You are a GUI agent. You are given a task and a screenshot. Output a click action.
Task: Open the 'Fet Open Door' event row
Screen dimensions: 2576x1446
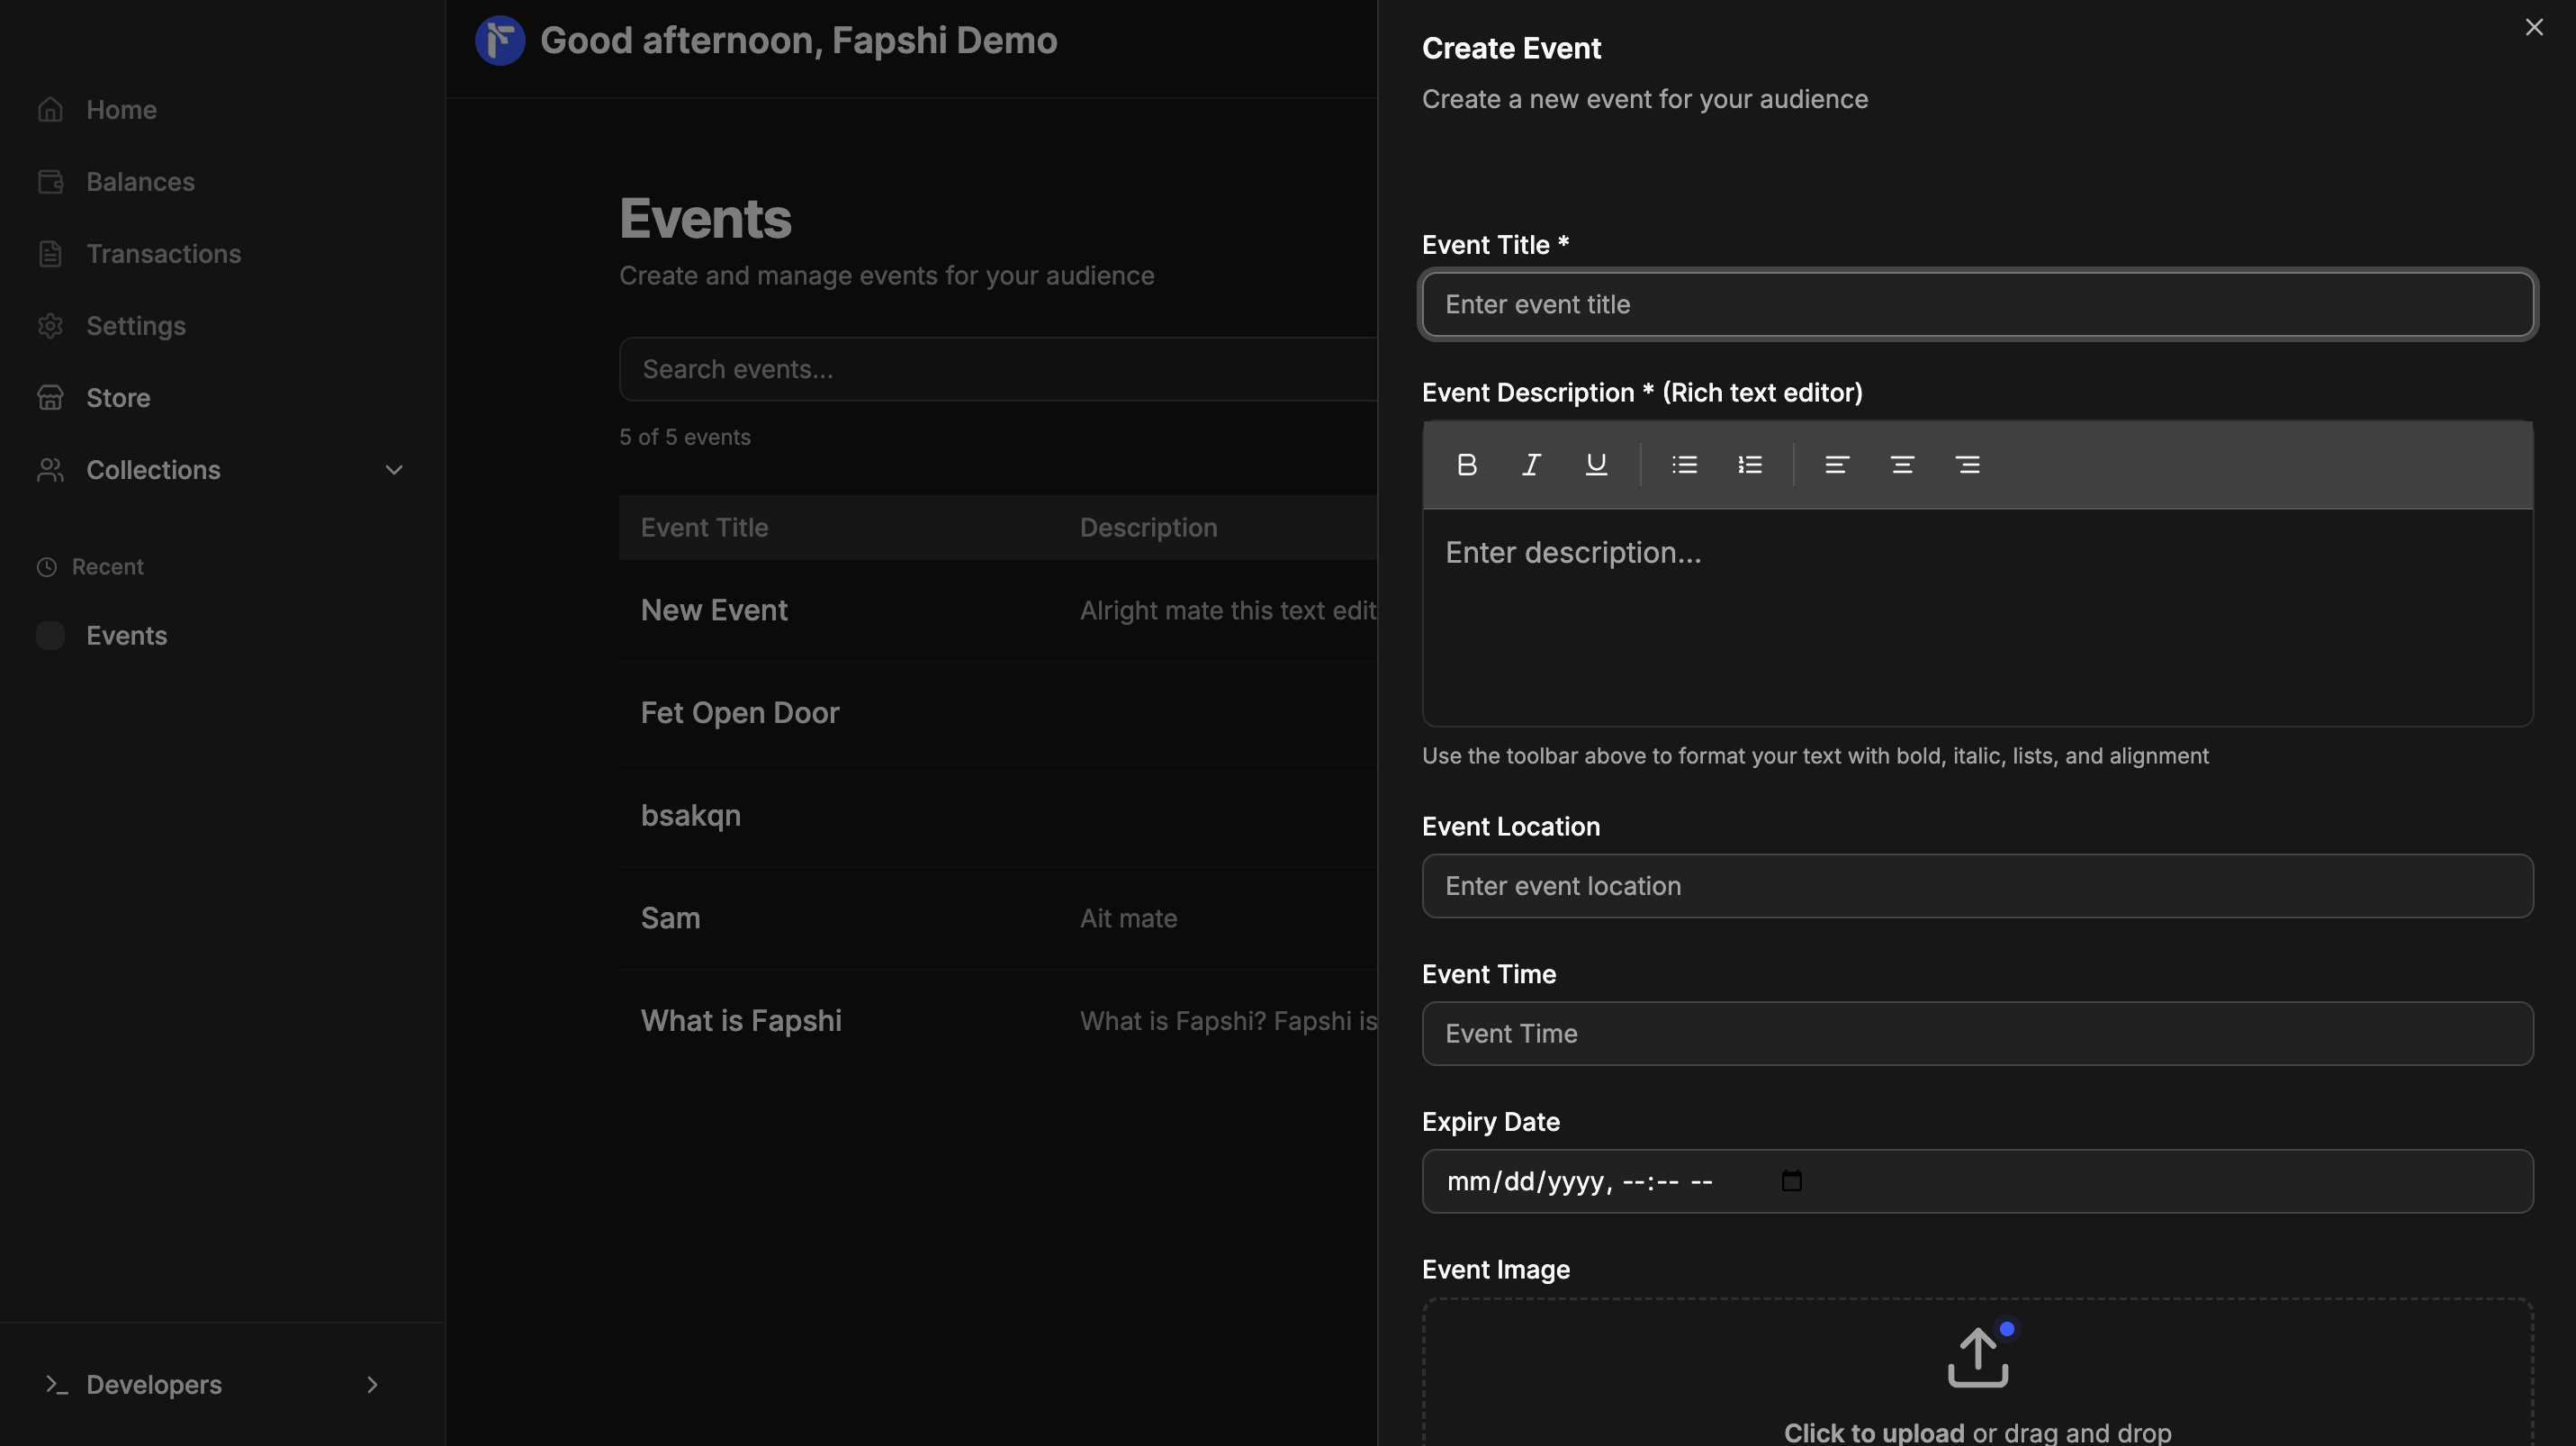pyautogui.click(x=998, y=713)
